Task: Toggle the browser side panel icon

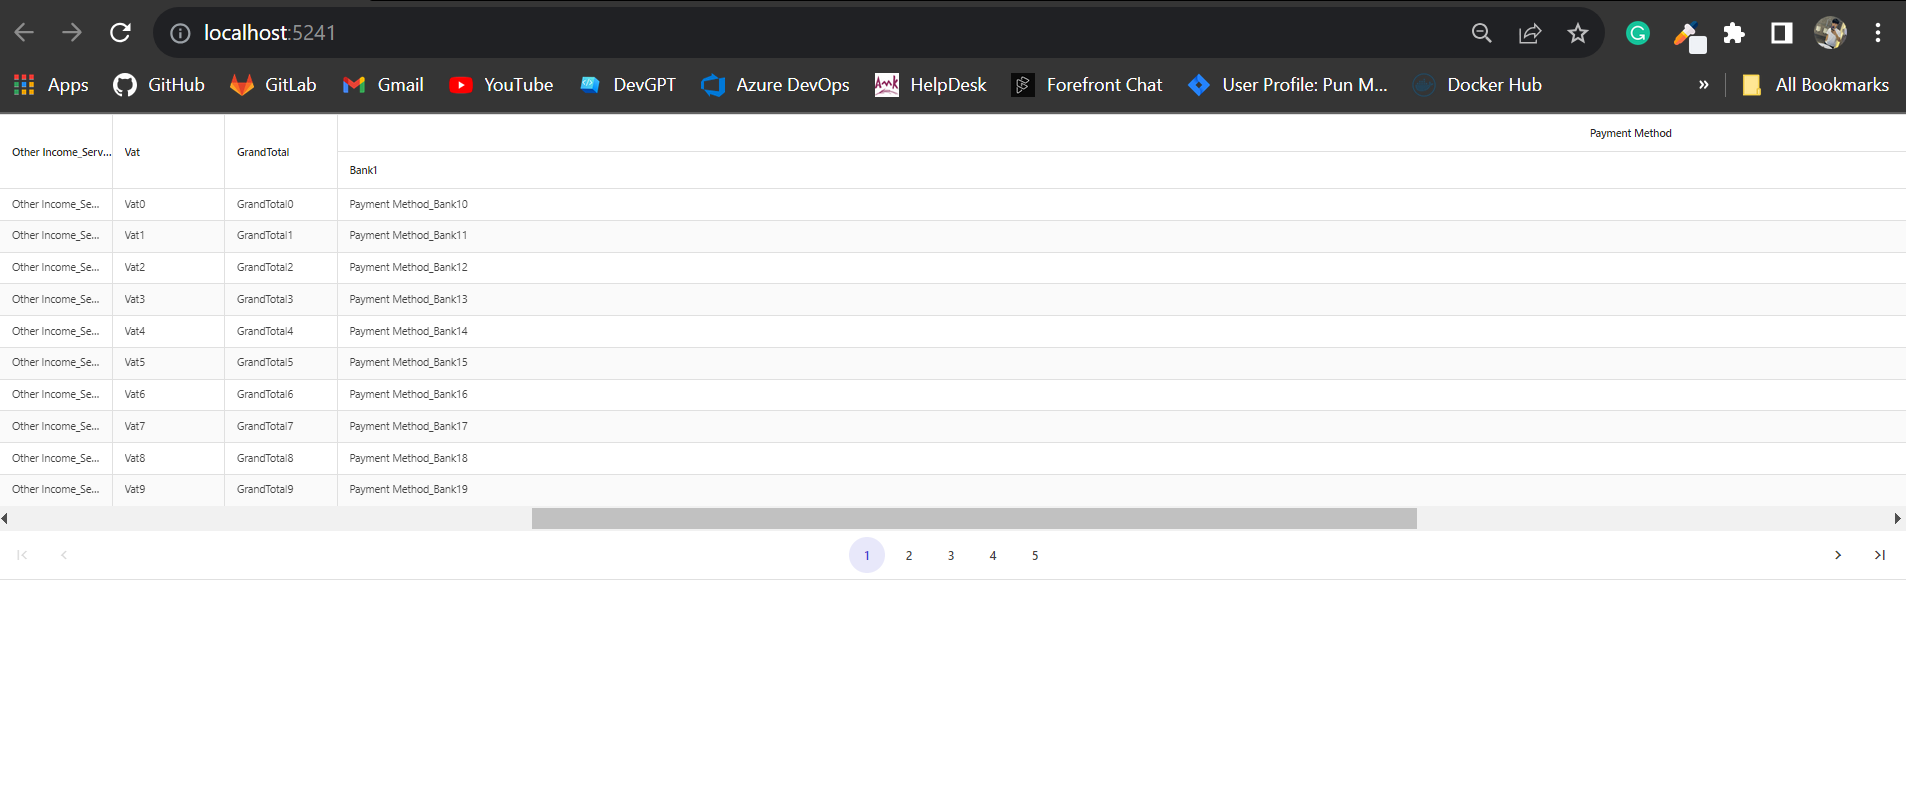Action: (x=1781, y=33)
